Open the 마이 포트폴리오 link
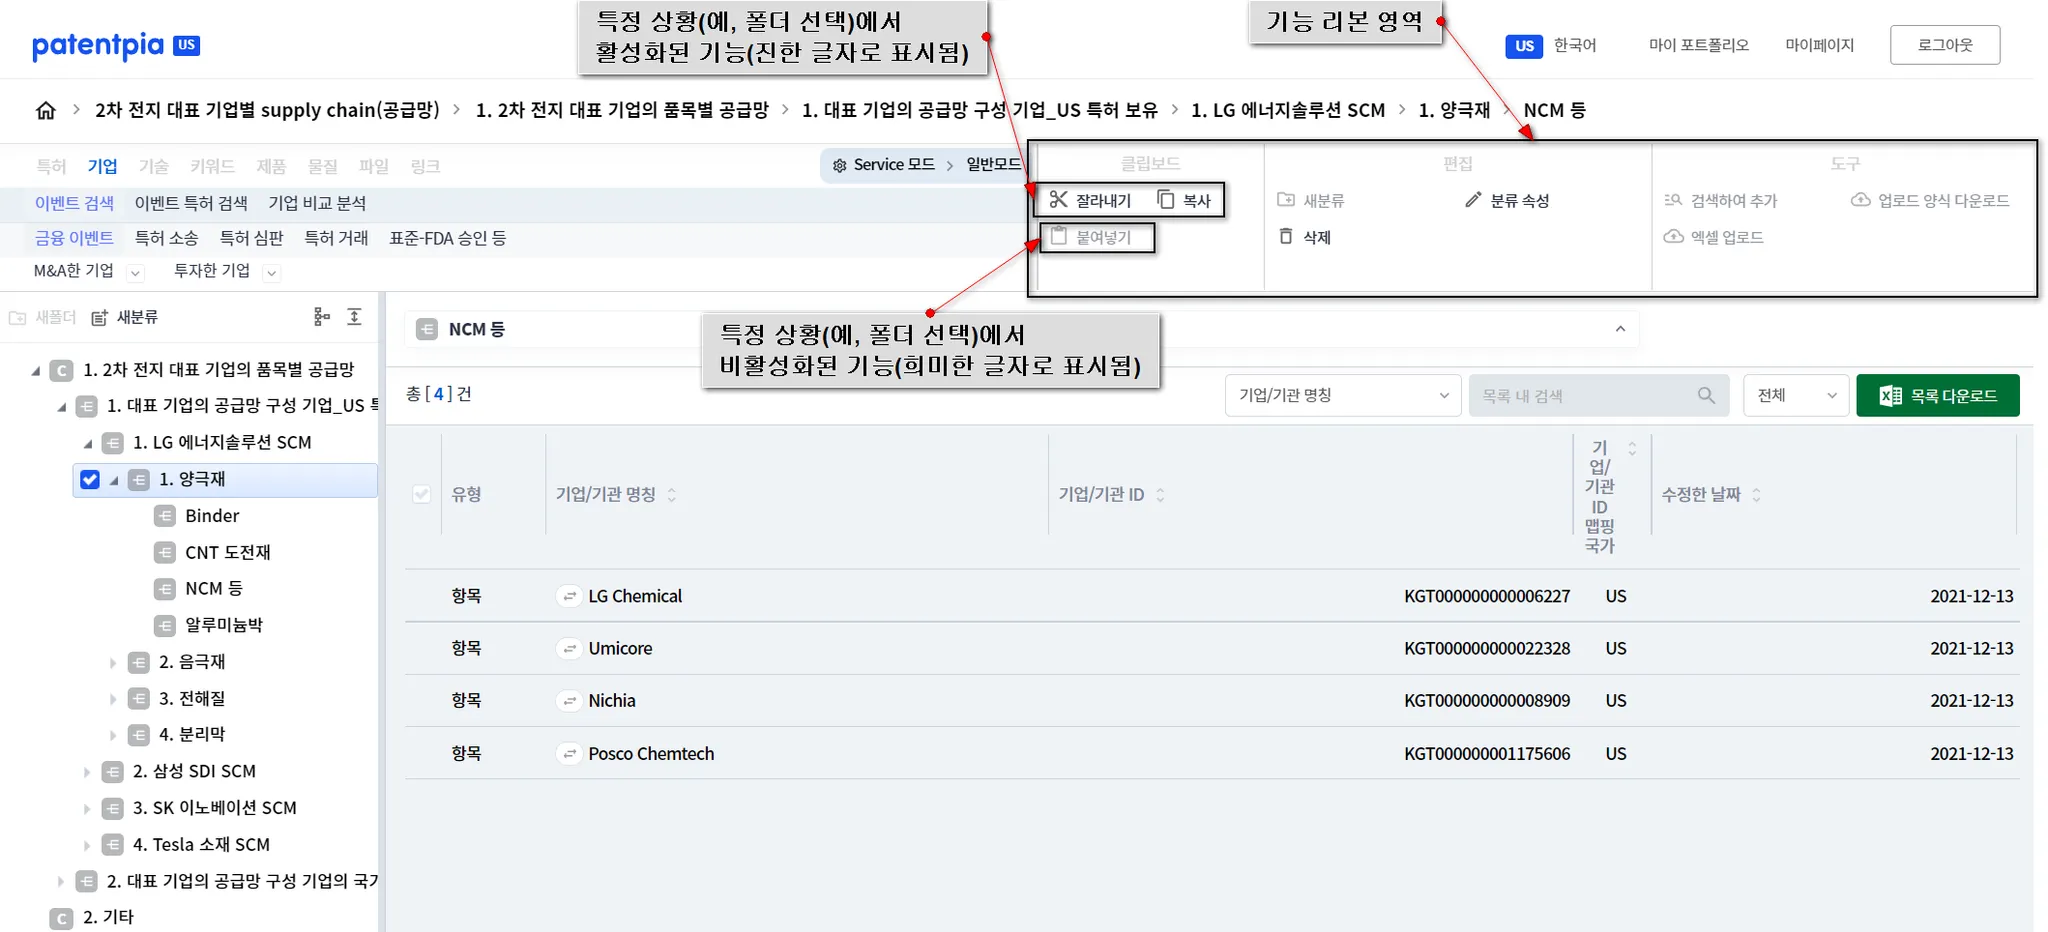 pos(1699,45)
